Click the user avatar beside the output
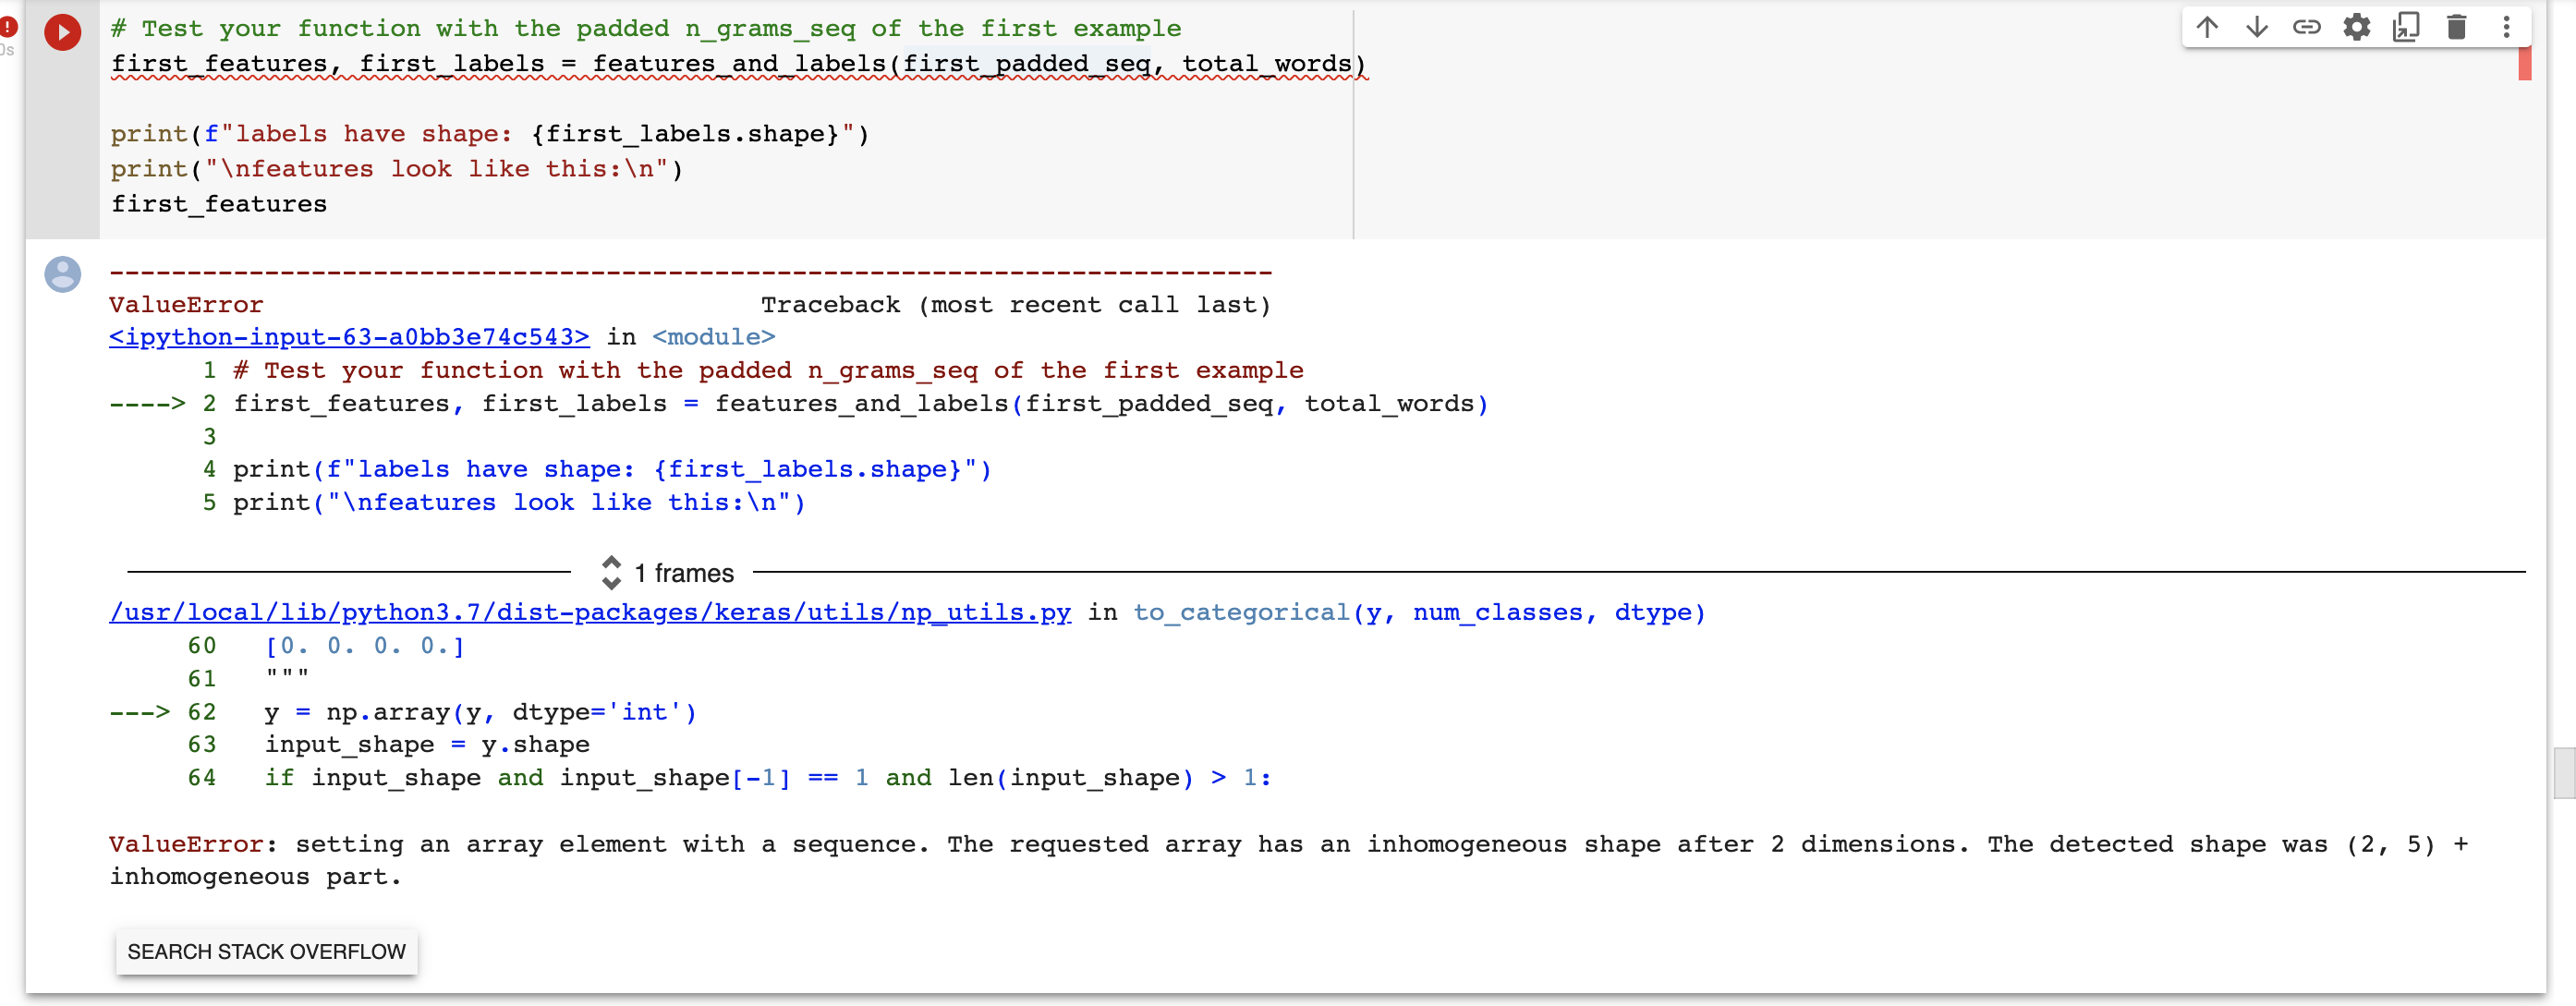The image size is (2576, 1006). [62, 274]
